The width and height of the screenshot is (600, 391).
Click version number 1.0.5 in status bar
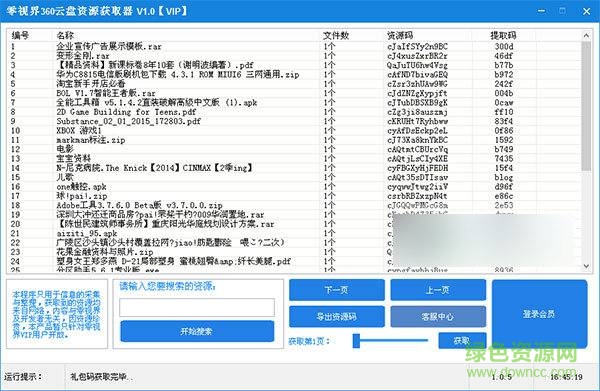(502, 377)
